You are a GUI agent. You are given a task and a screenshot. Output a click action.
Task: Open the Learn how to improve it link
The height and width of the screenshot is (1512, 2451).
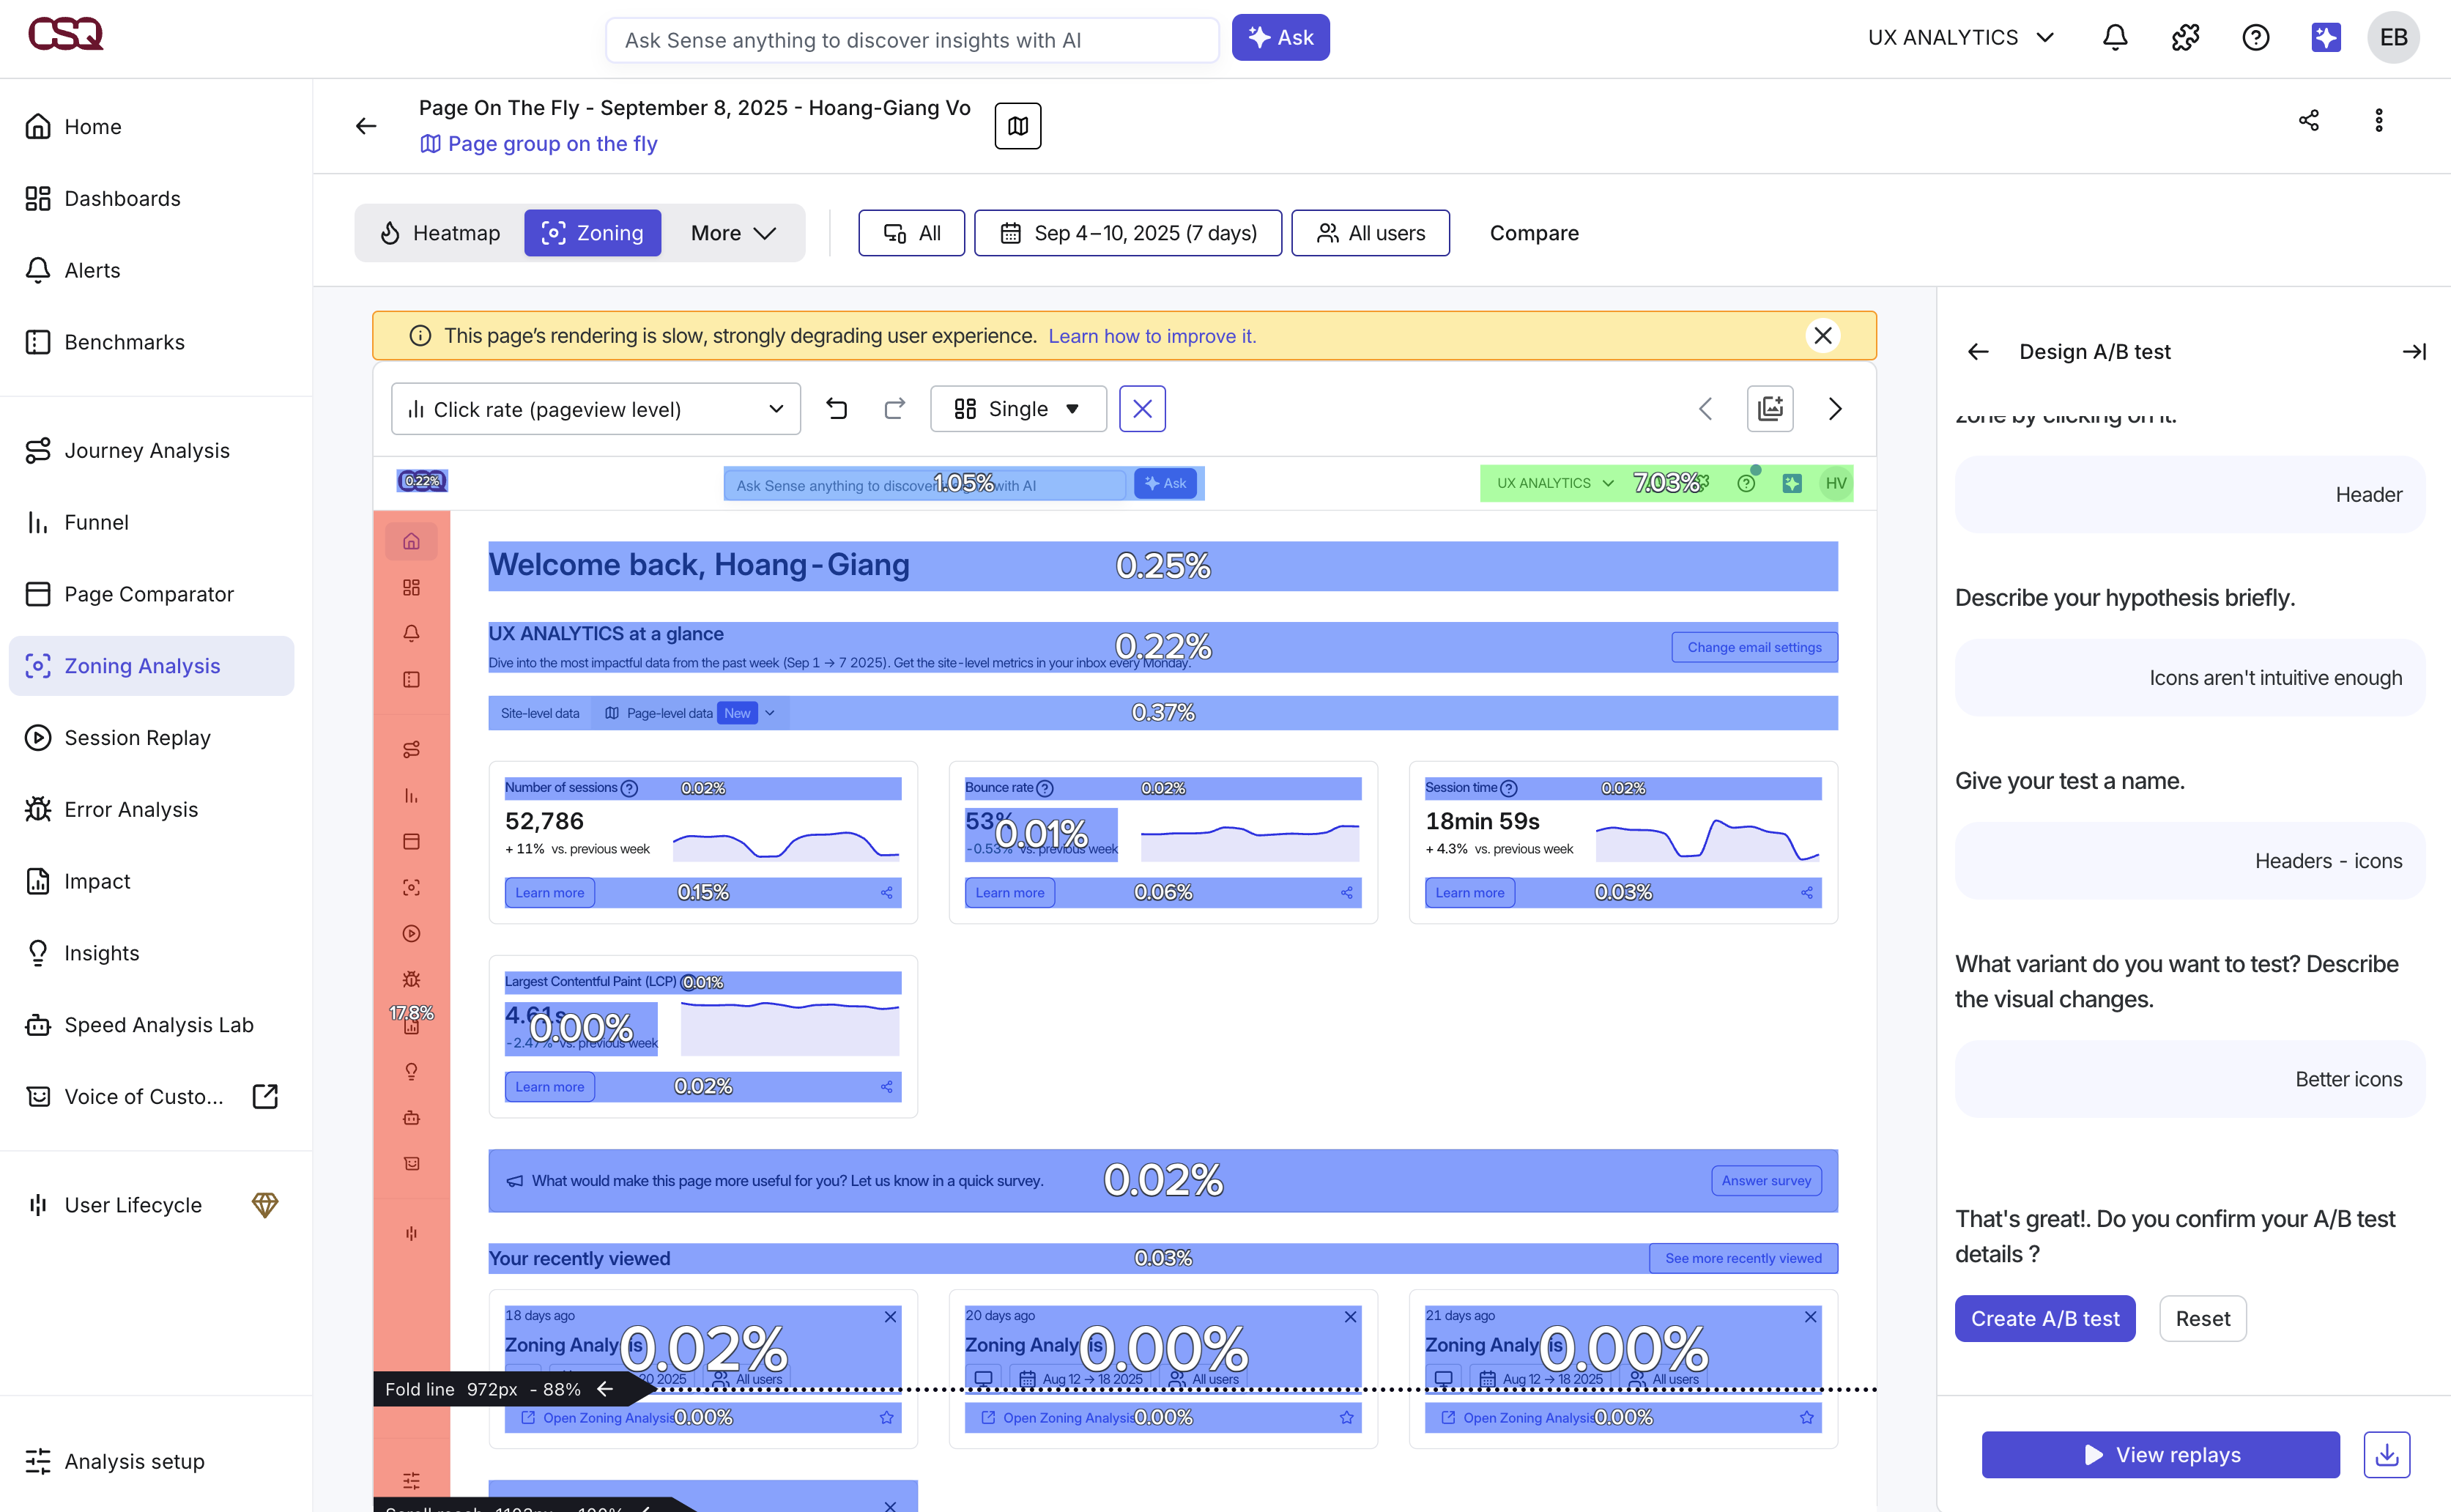1151,336
